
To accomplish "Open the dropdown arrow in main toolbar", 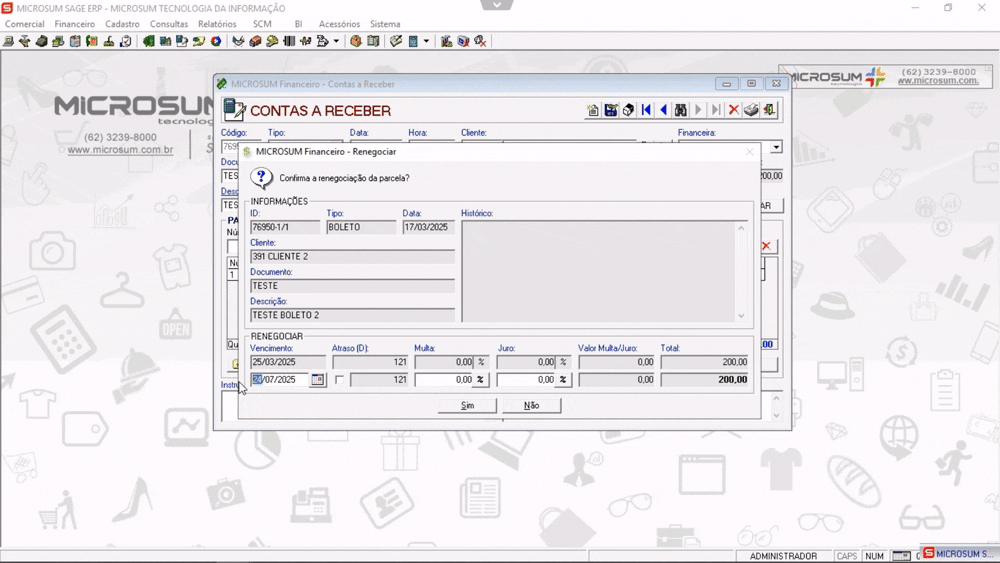I will [336, 42].
